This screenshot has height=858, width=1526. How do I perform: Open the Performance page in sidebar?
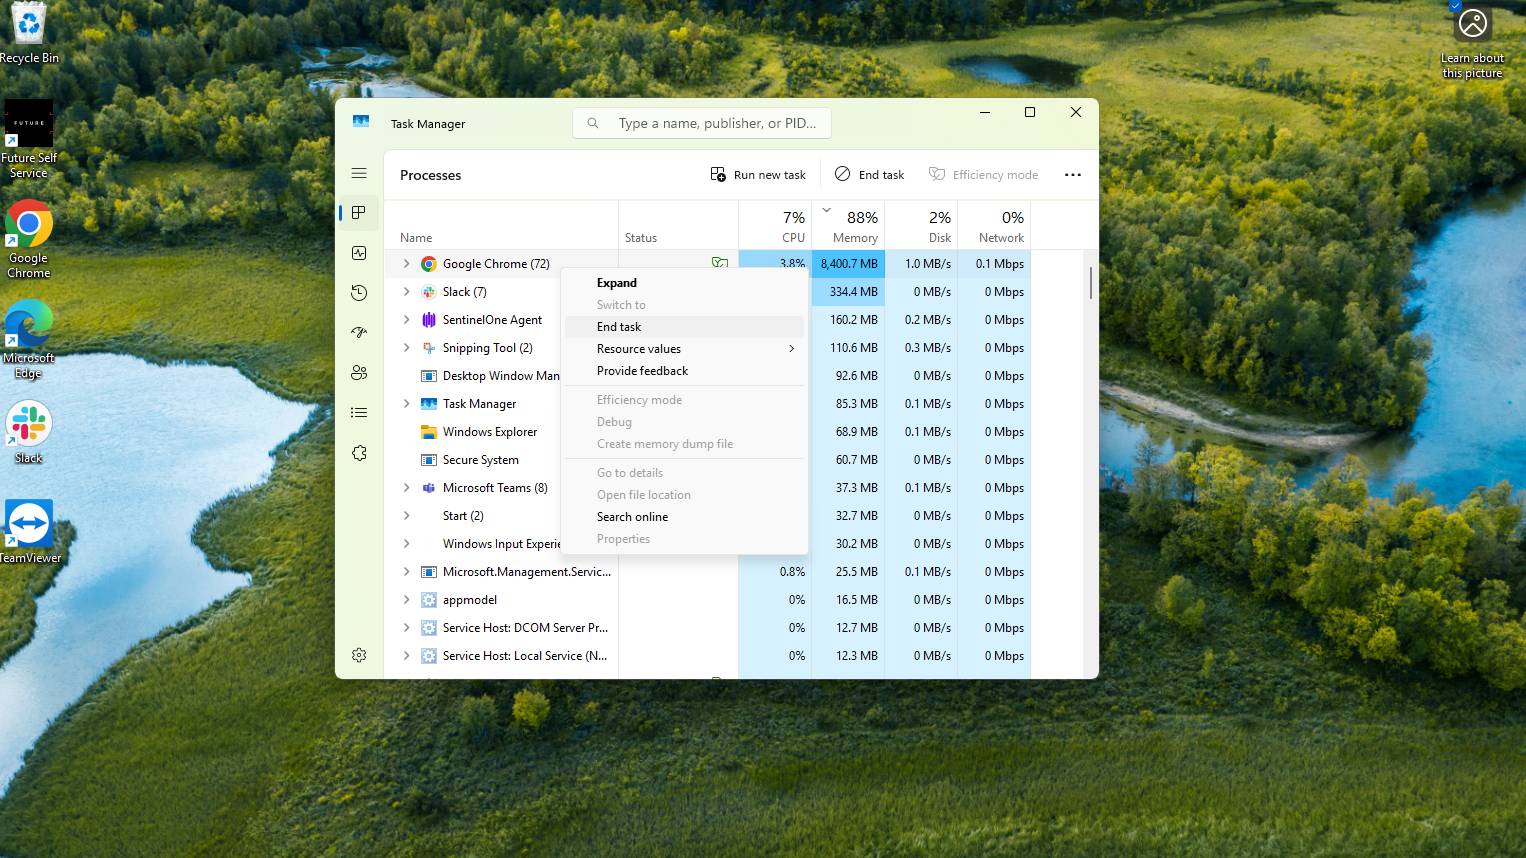point(359,252)
